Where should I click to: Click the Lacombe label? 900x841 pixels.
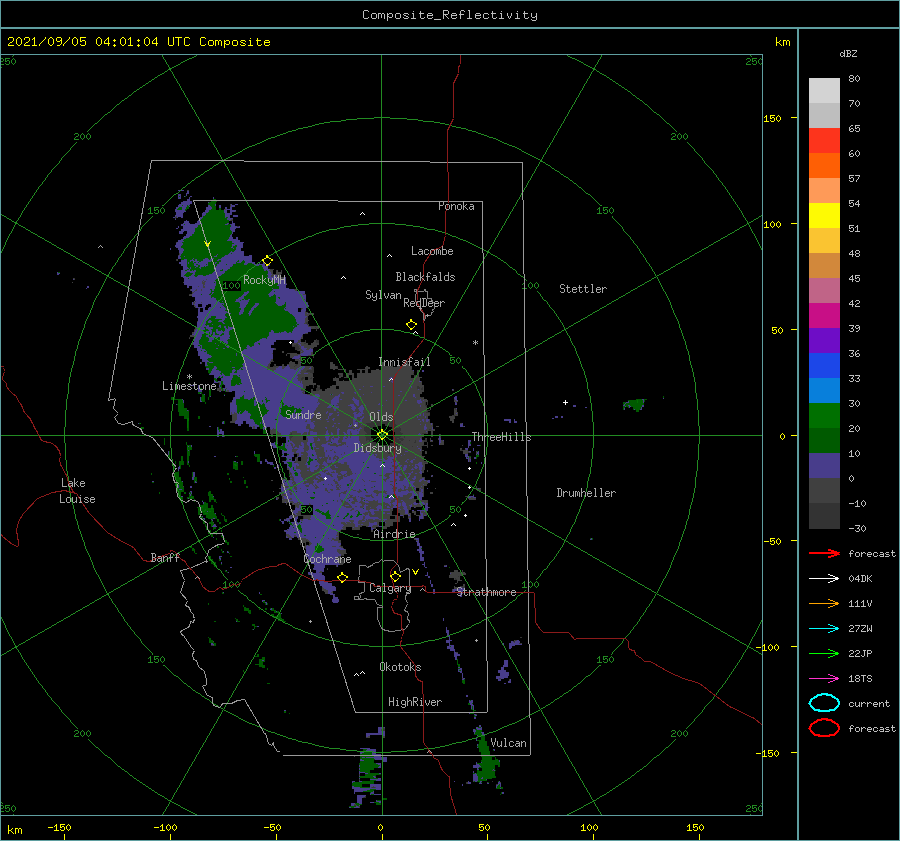tap(432, 251)
